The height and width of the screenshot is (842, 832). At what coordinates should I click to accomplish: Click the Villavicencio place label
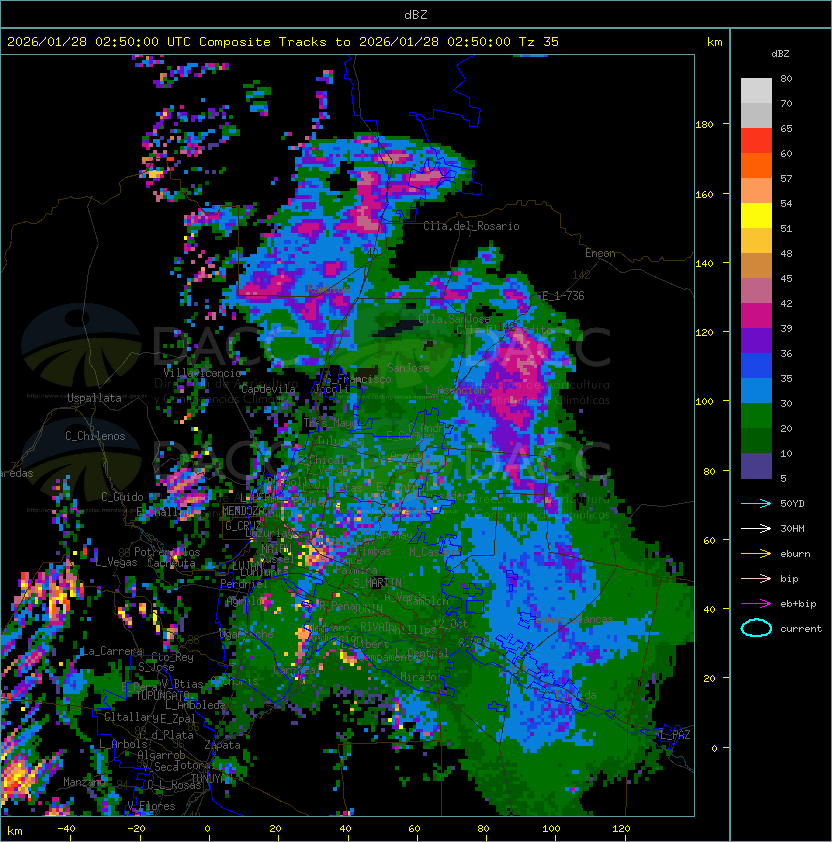tap(203, 372)
